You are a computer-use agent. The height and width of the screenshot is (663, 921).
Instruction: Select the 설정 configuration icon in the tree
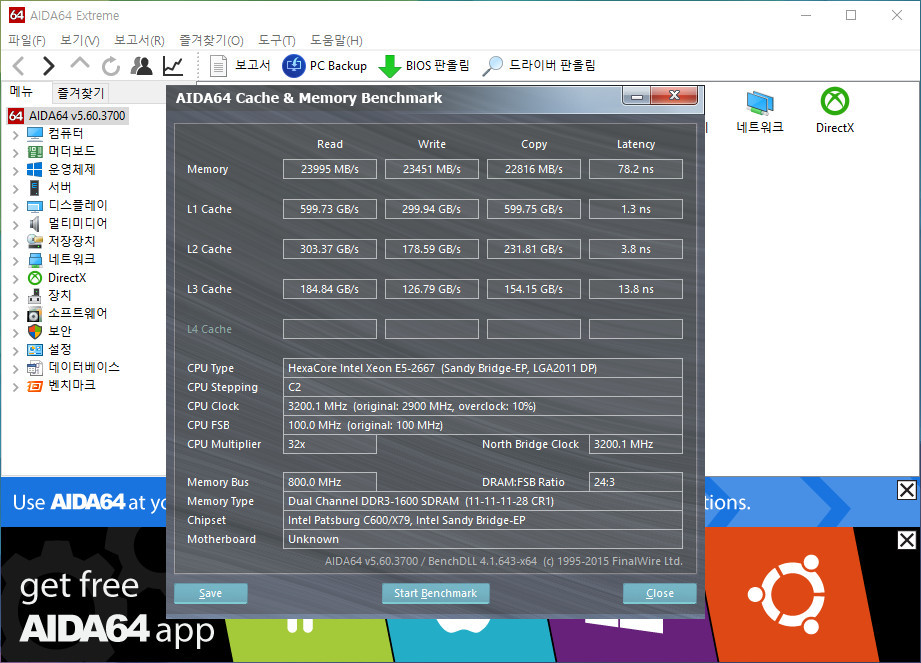coord(35,350)
